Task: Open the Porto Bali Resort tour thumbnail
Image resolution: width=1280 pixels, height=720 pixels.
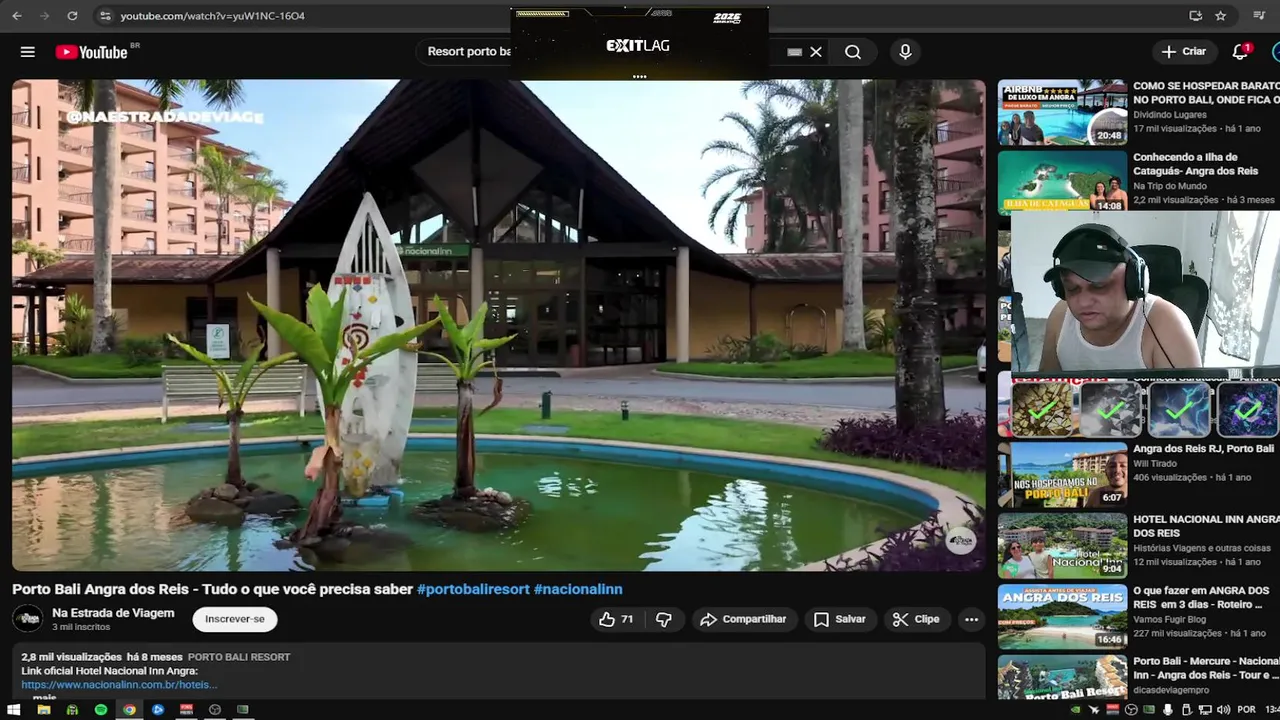Action: [x=1062, y=678]
